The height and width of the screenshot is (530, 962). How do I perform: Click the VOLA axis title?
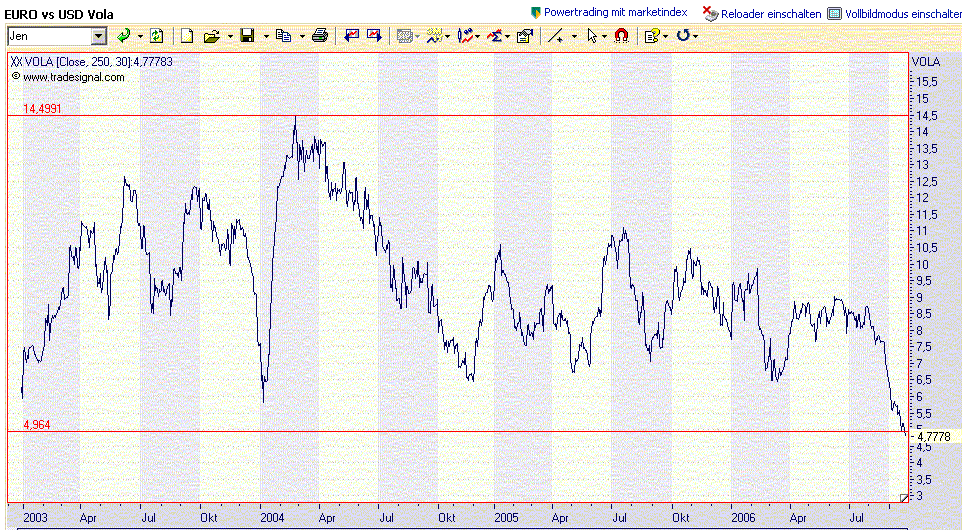[x=926, y=61]
